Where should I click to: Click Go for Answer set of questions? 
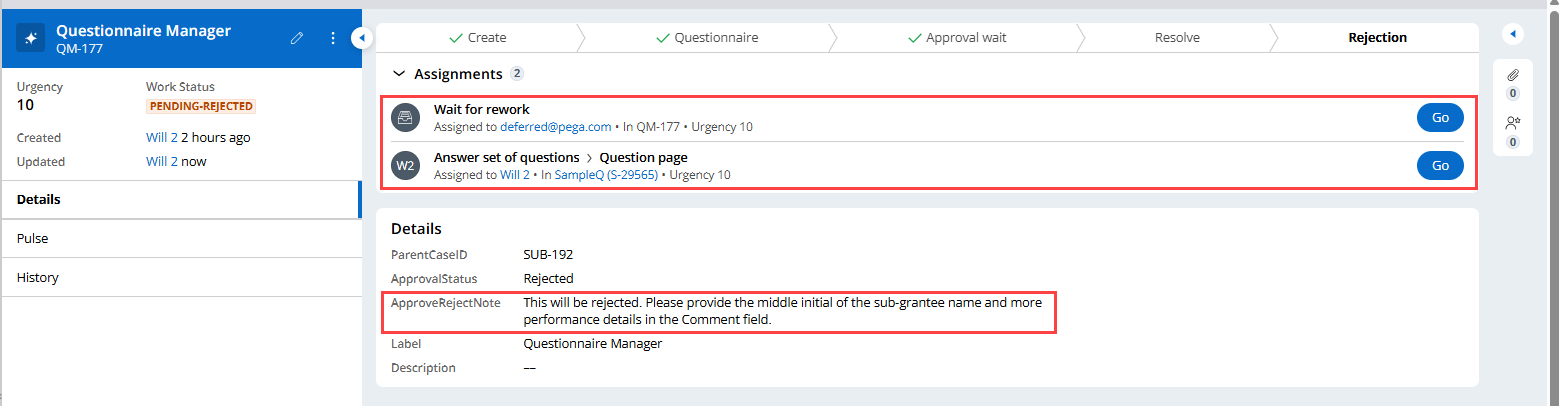click(1440, 166)
